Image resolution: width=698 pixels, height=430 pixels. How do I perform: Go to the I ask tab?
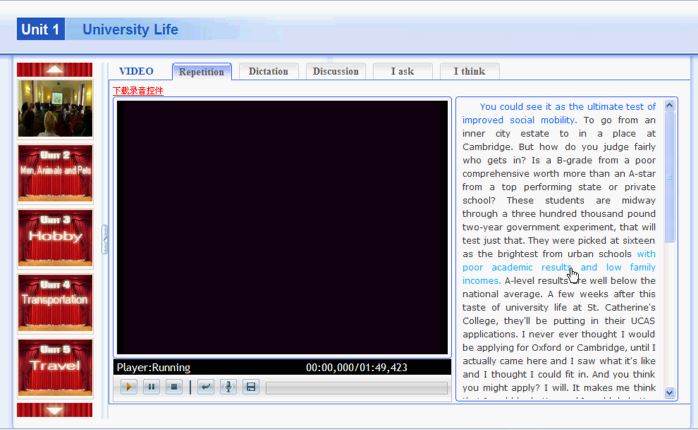(402, 71)
